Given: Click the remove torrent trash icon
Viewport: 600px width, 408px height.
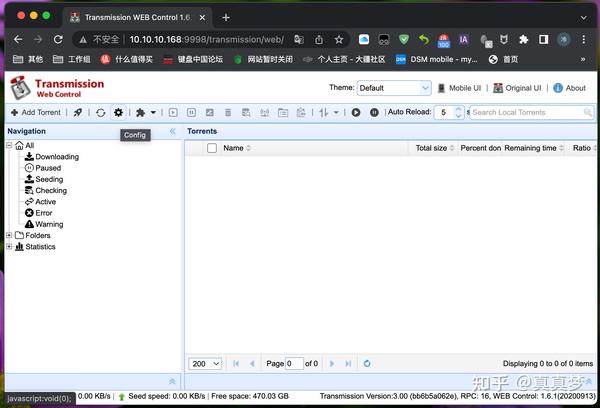Looking at the screenshot, I should pyautogui.click(x=228, y=113).
